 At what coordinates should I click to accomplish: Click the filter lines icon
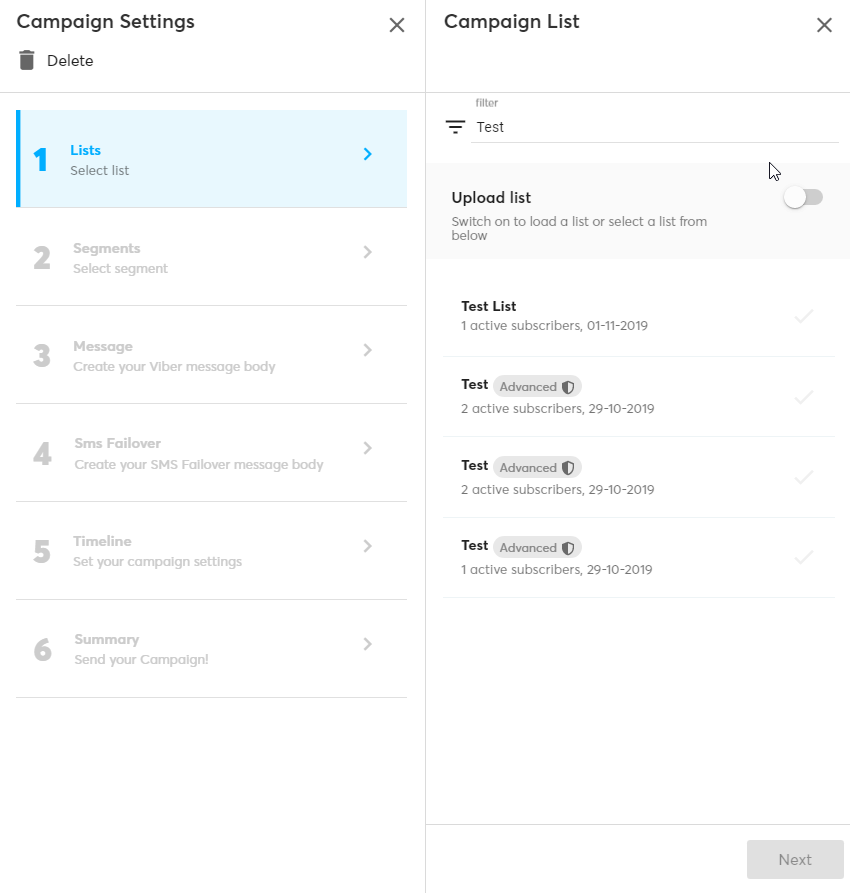455,127
